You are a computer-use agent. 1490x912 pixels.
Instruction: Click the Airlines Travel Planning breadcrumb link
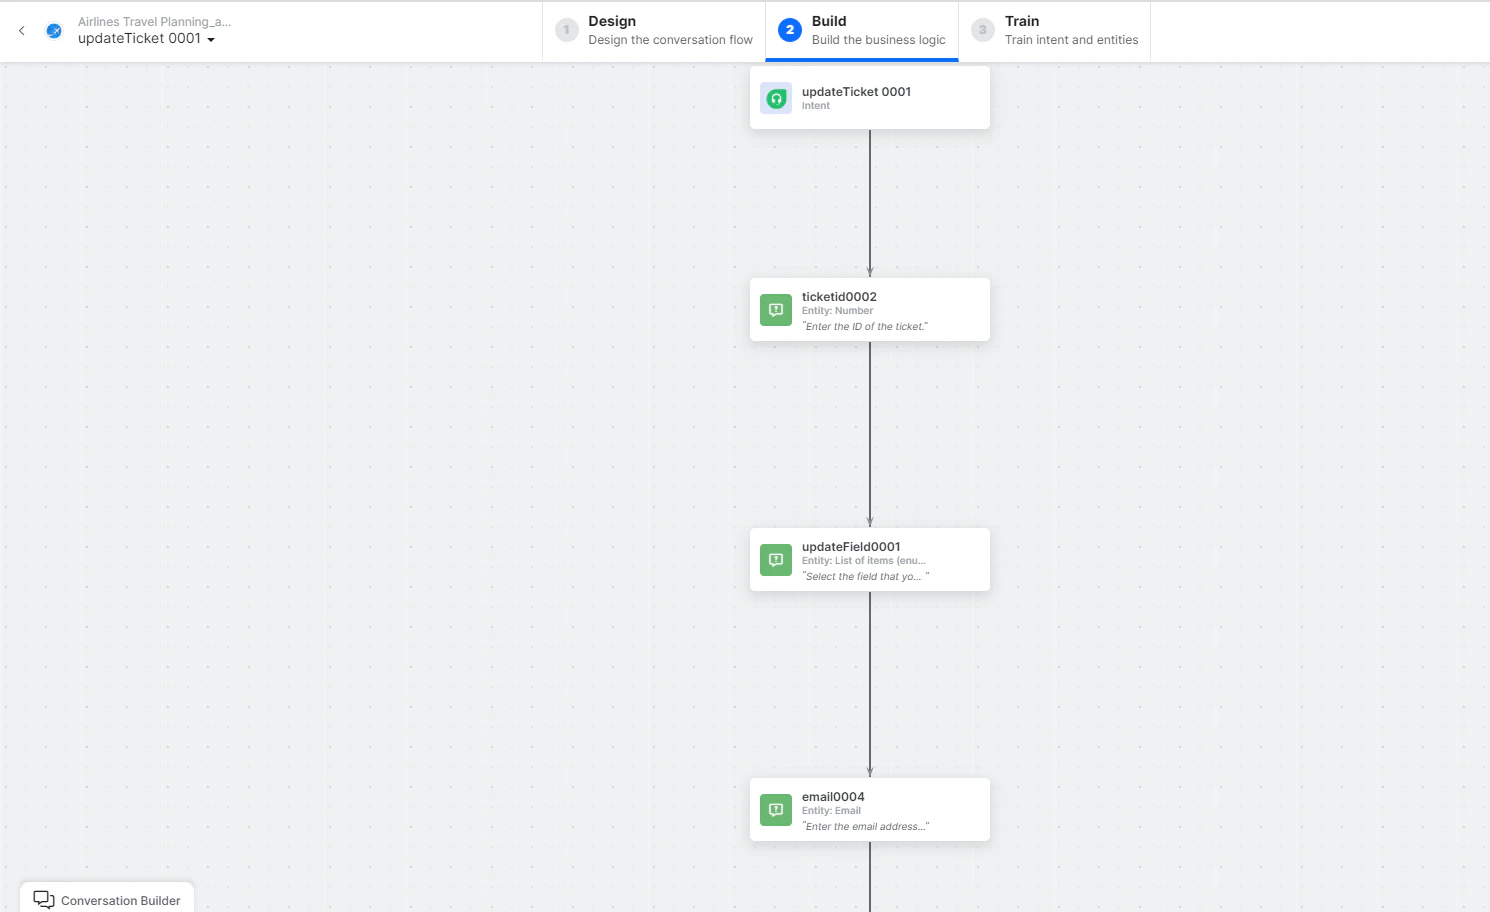154,21
